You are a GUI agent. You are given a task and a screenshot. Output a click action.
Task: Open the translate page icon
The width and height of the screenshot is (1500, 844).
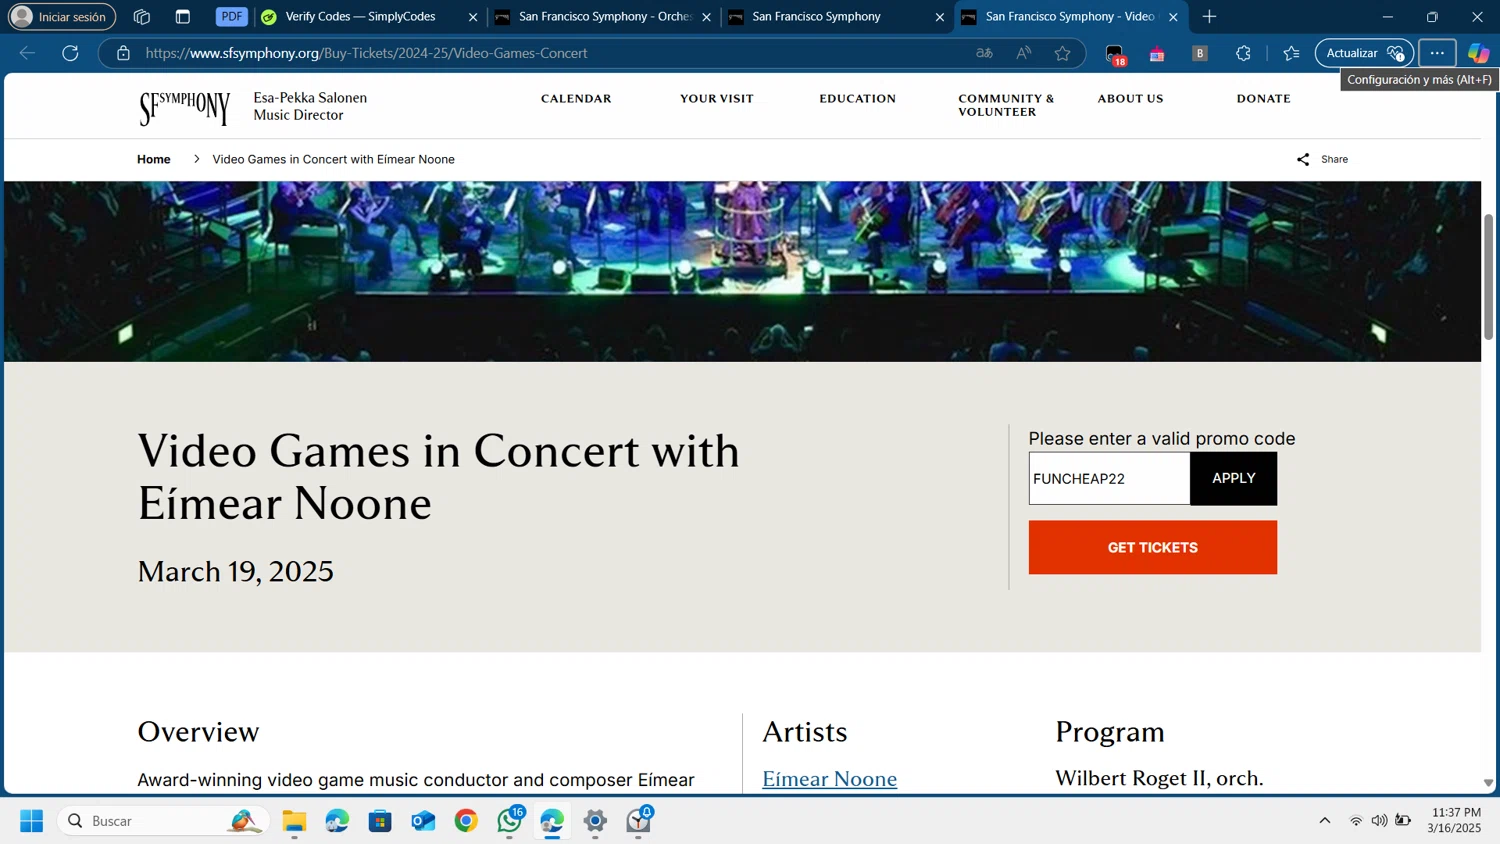point(984,53)
